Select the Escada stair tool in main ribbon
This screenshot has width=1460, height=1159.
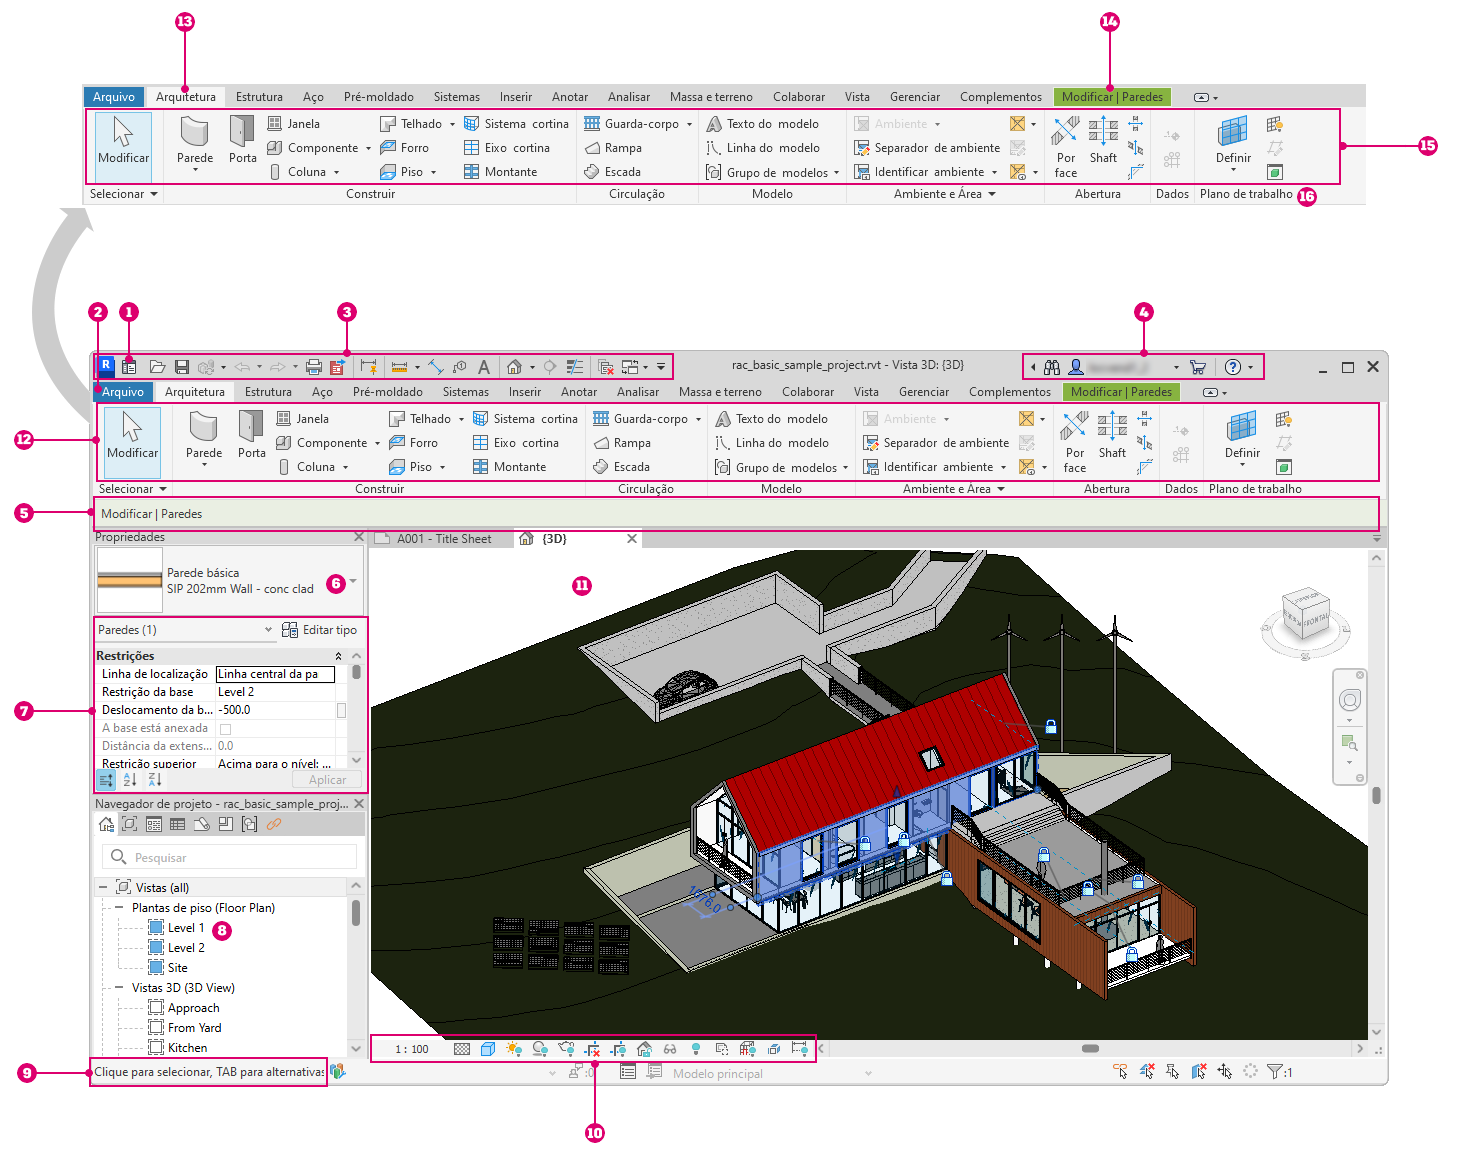tap(622, 467)
